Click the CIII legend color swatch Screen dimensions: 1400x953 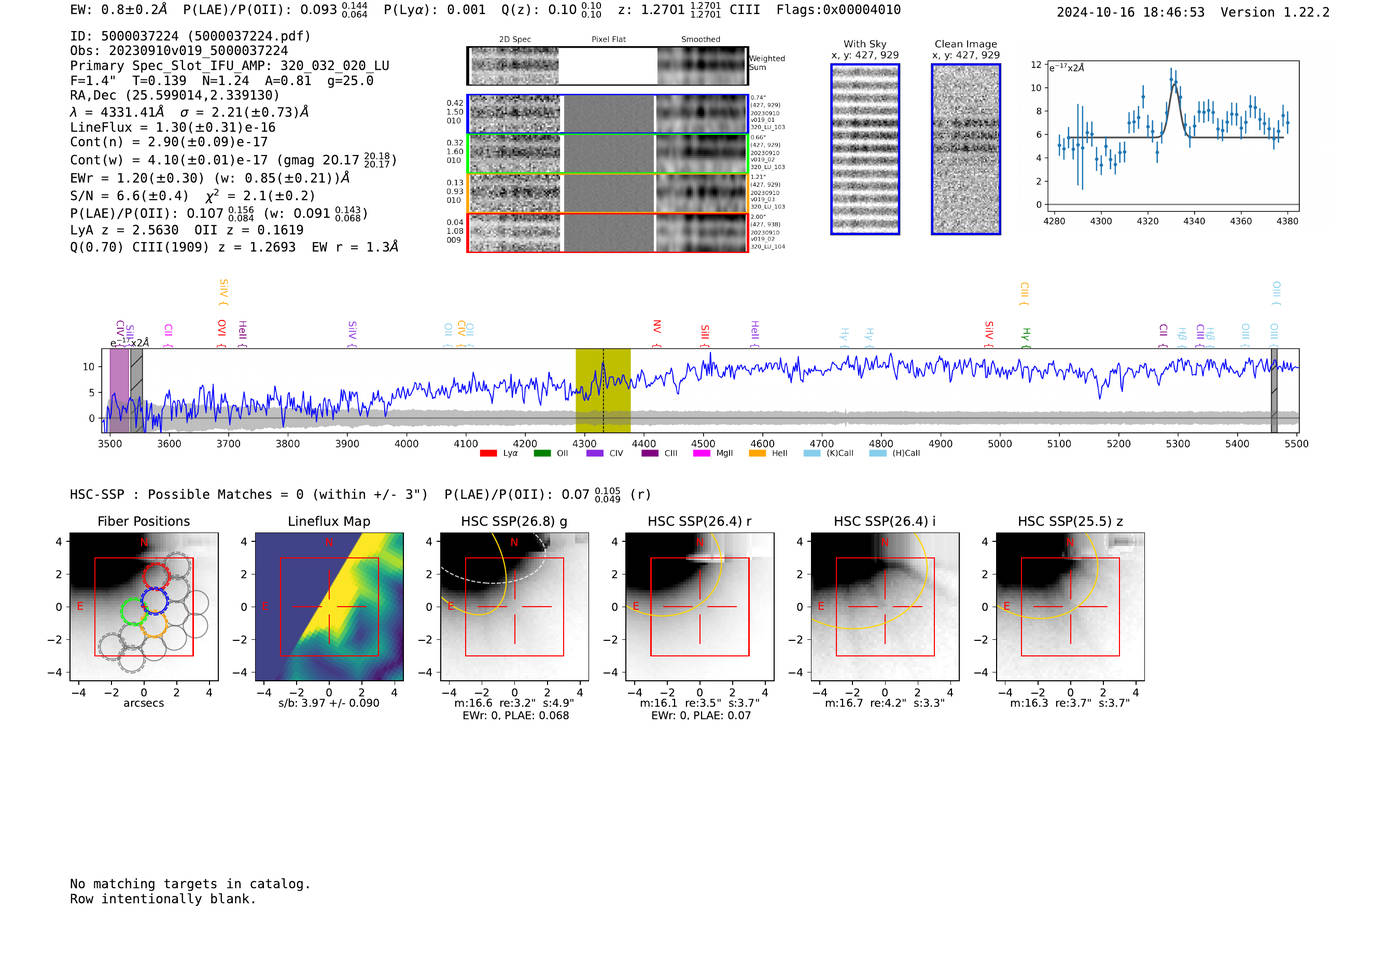click(x=650, y=453)
